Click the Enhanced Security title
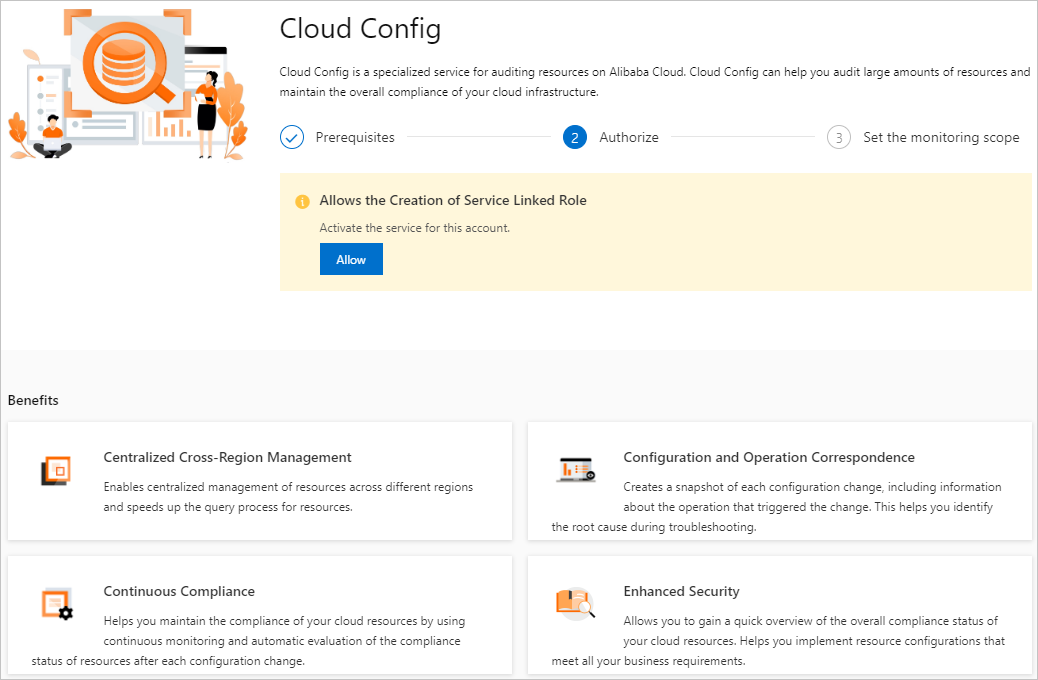Image resolution: width=1038 pixels, height=680 pixels. pyautogui.click(x=681, y=591)
